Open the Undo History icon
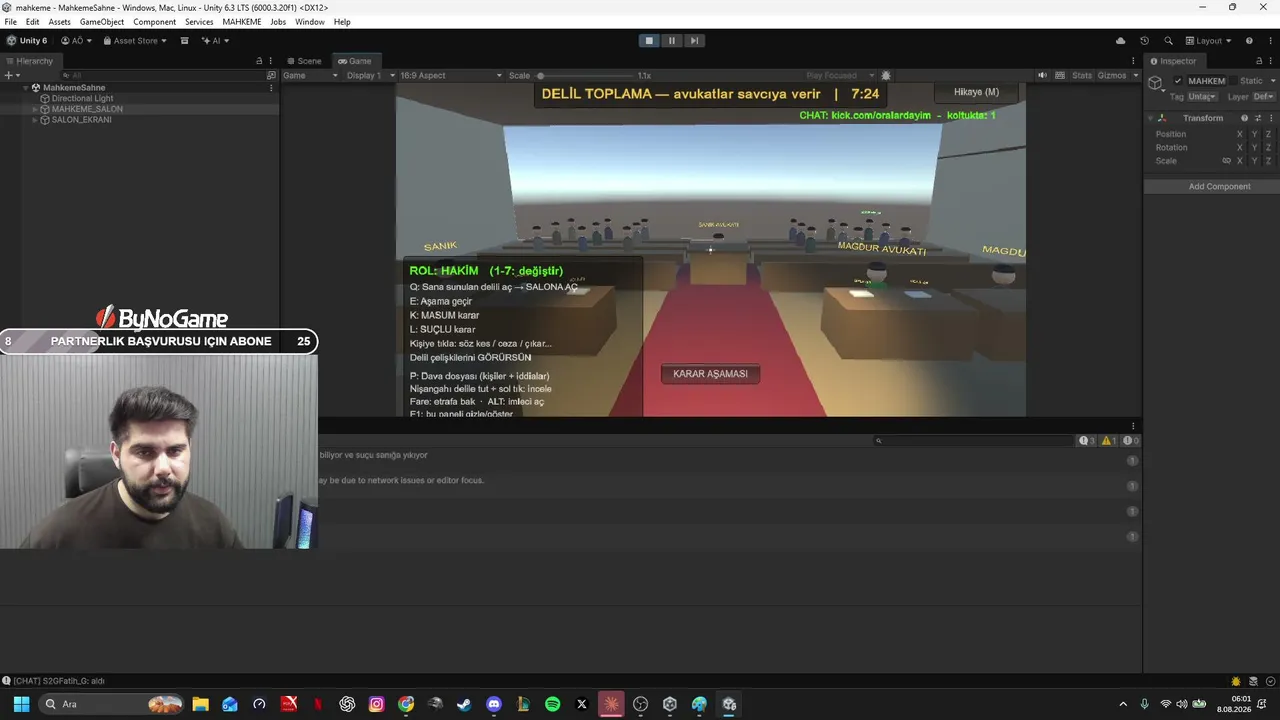The image size is (1280, 720). pos(1146,41)
